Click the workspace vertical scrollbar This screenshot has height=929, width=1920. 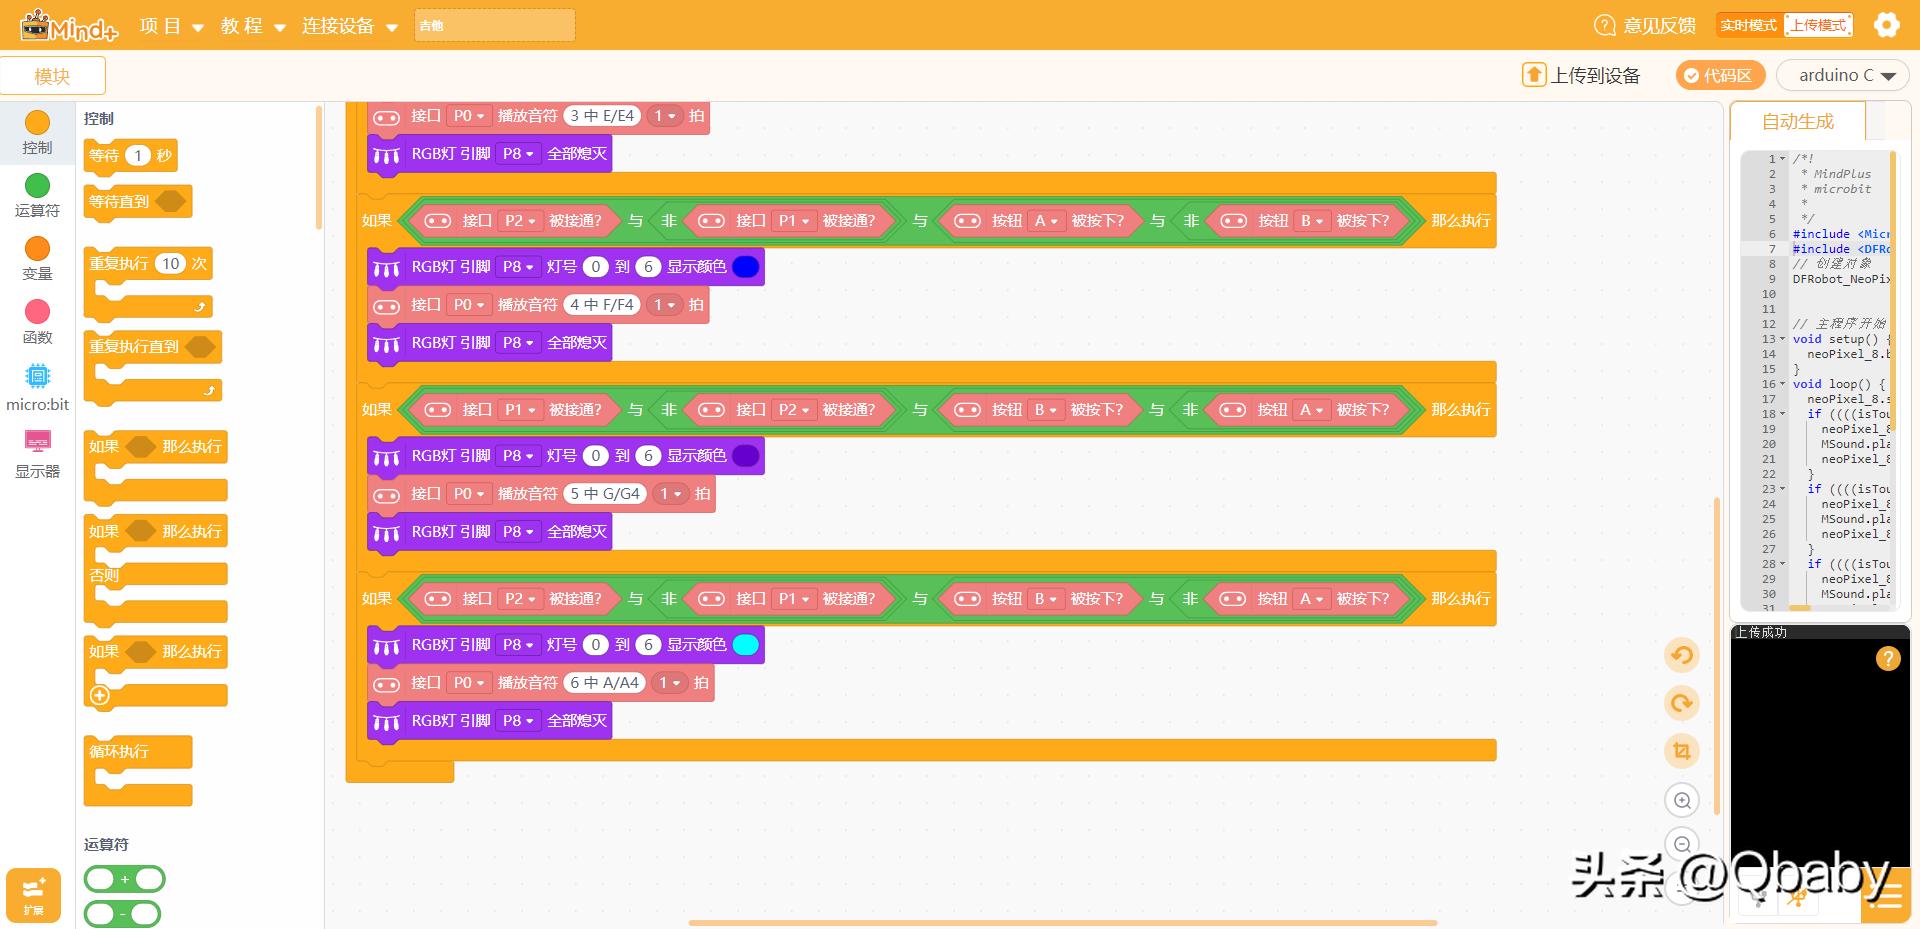pyautogui.click(x=1716, y=655)
